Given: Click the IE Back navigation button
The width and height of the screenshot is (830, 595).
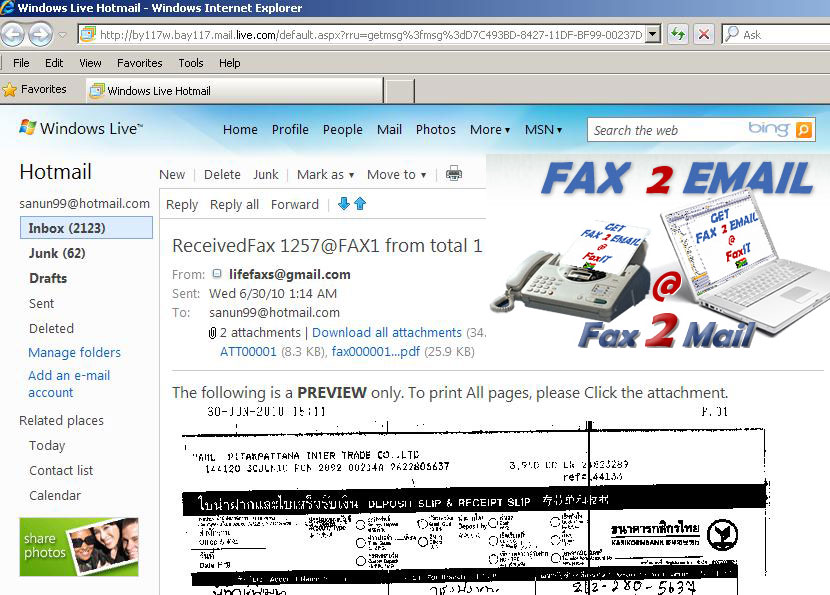Looking at the screenshot, I should [x=13, y=35].
